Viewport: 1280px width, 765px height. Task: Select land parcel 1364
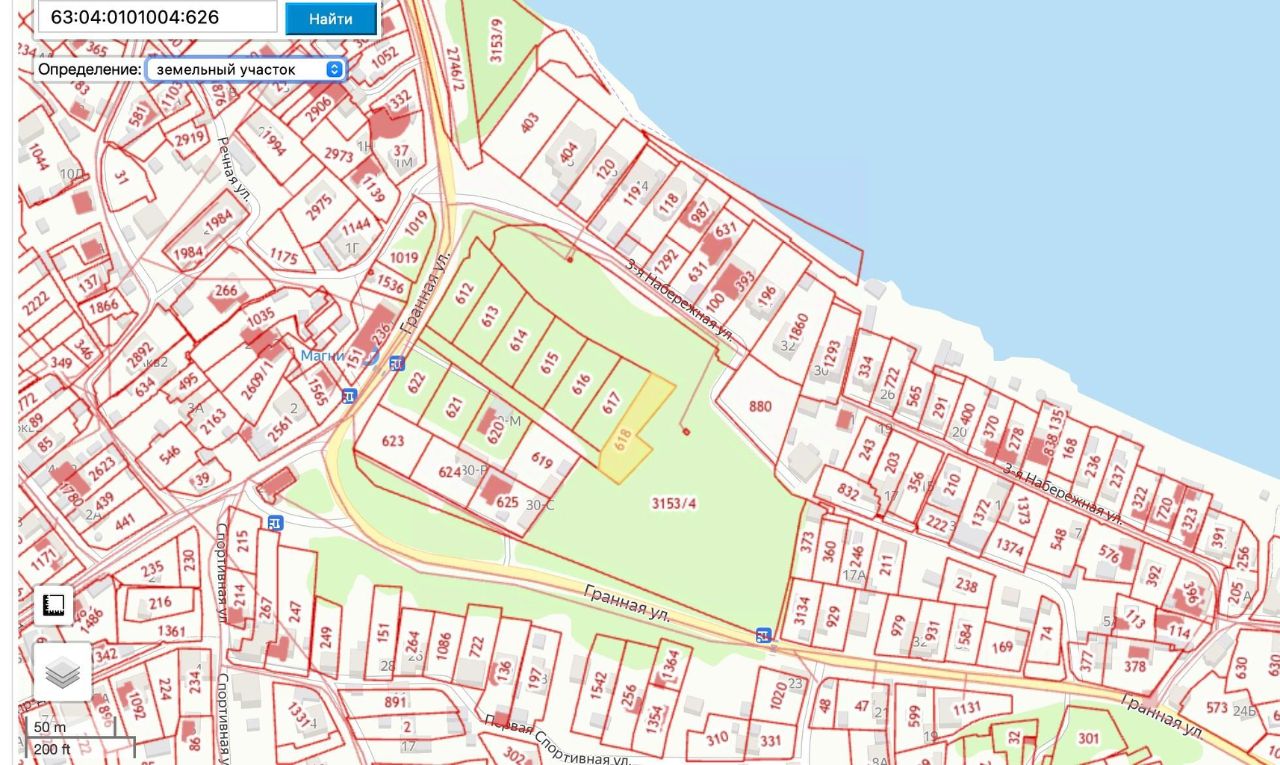[x=672, y=662]
